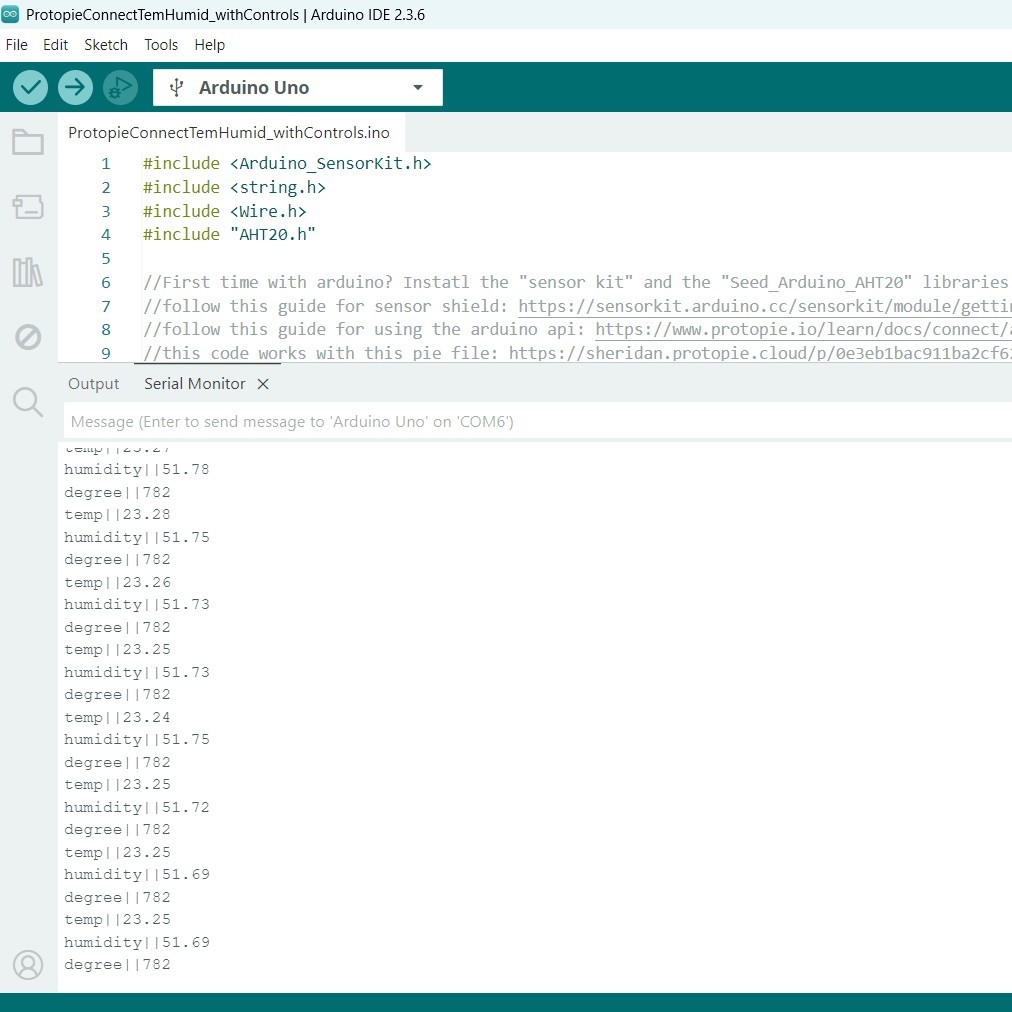
Task: Open the Library Manager sidebar icon
Action: (x=28, y=272)
